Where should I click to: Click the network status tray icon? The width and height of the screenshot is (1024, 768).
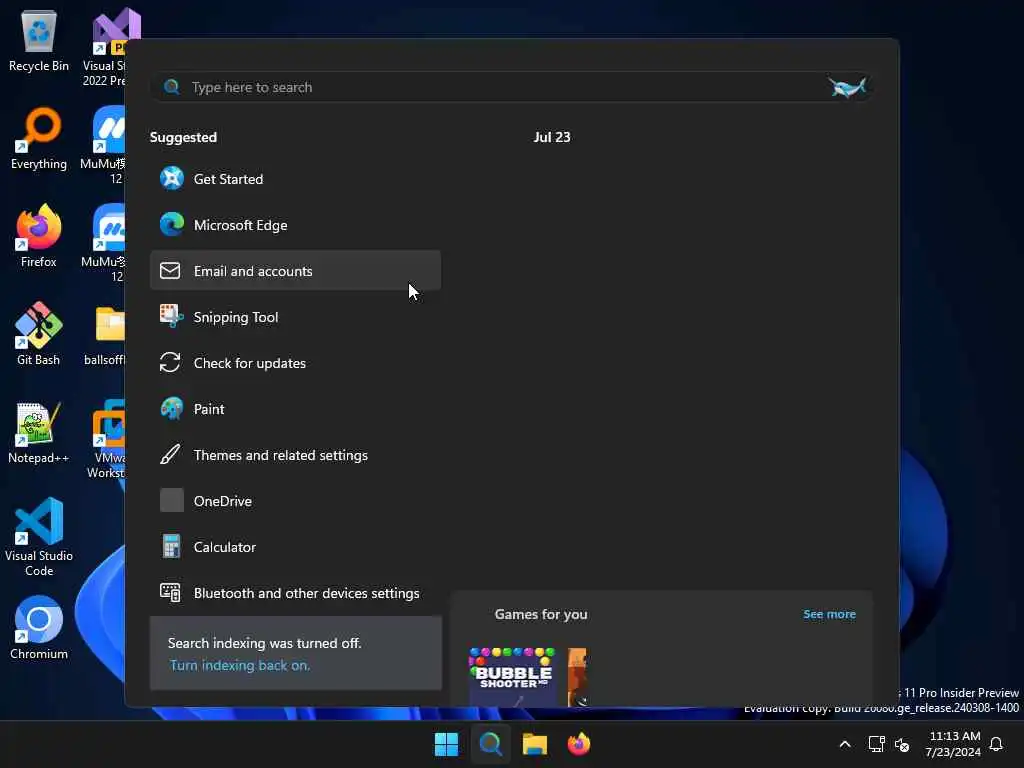876,744
